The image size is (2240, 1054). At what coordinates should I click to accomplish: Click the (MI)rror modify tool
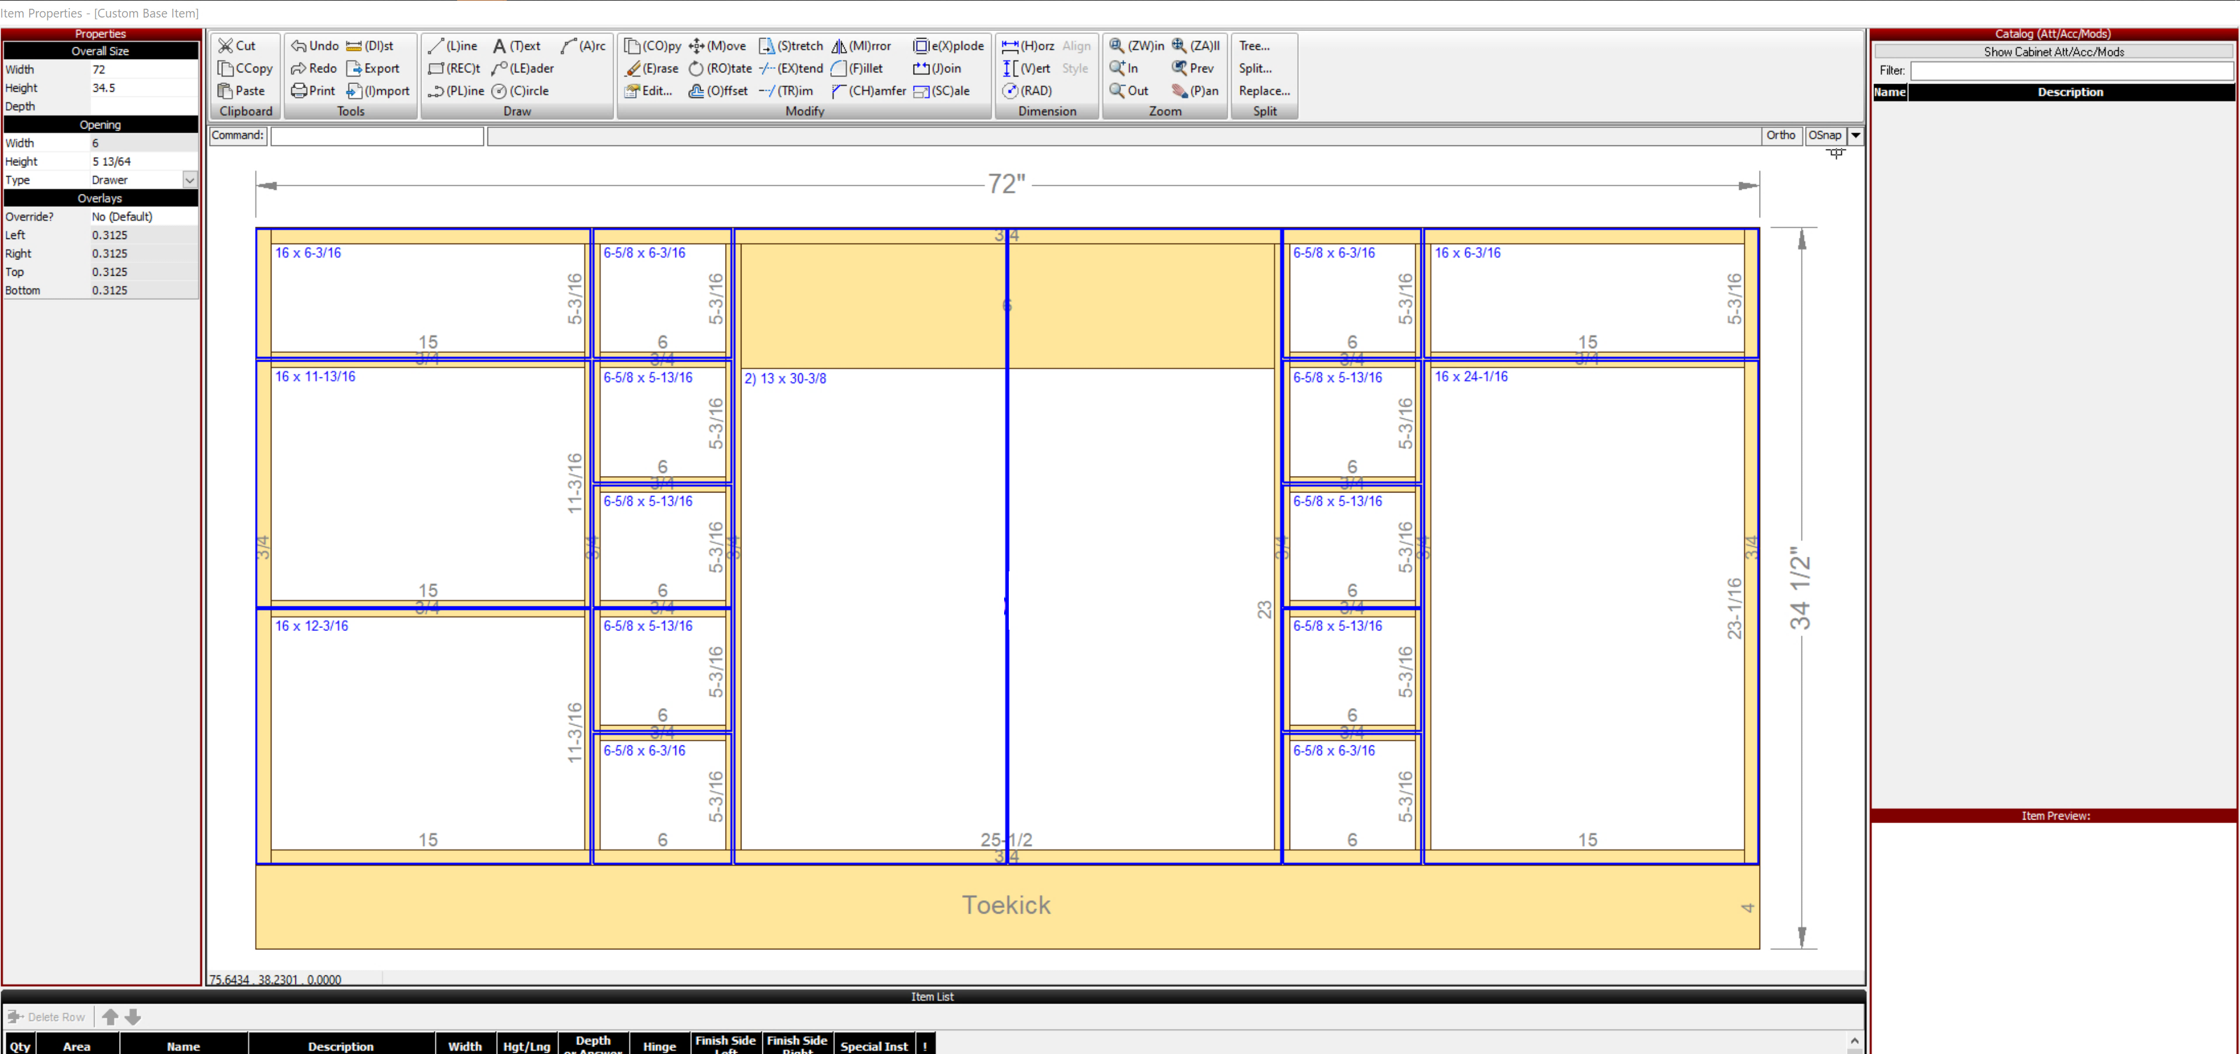(x=861, y=46)
